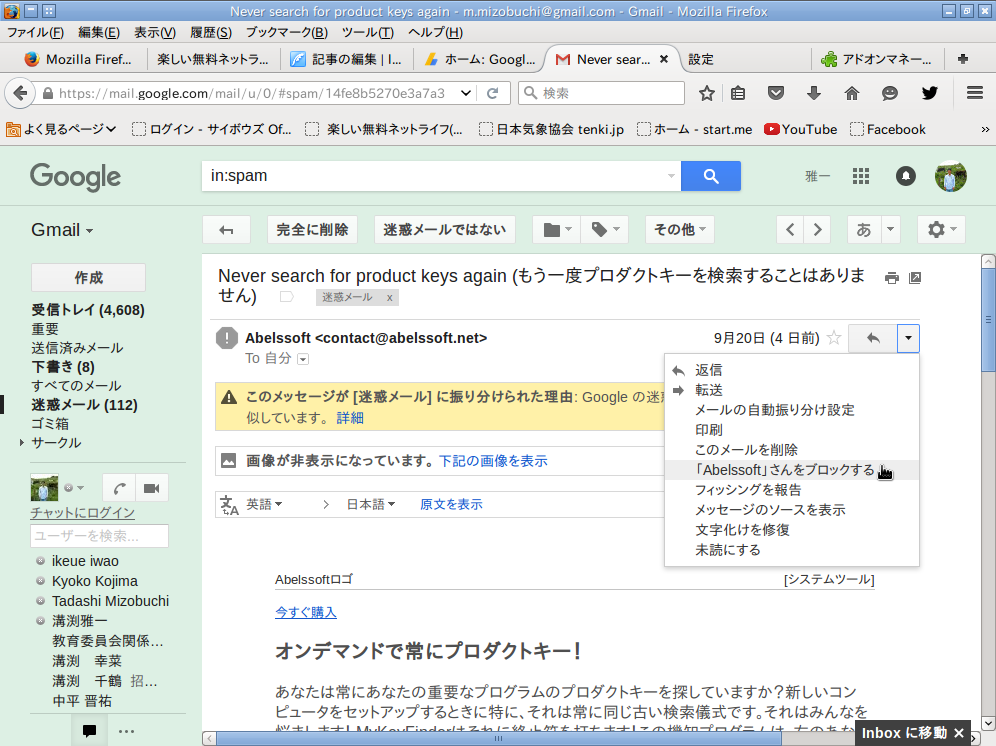Go to the older message arrow
Image resolution: width=996 pixels, height=746 pixels.
[x=818, y=230]
